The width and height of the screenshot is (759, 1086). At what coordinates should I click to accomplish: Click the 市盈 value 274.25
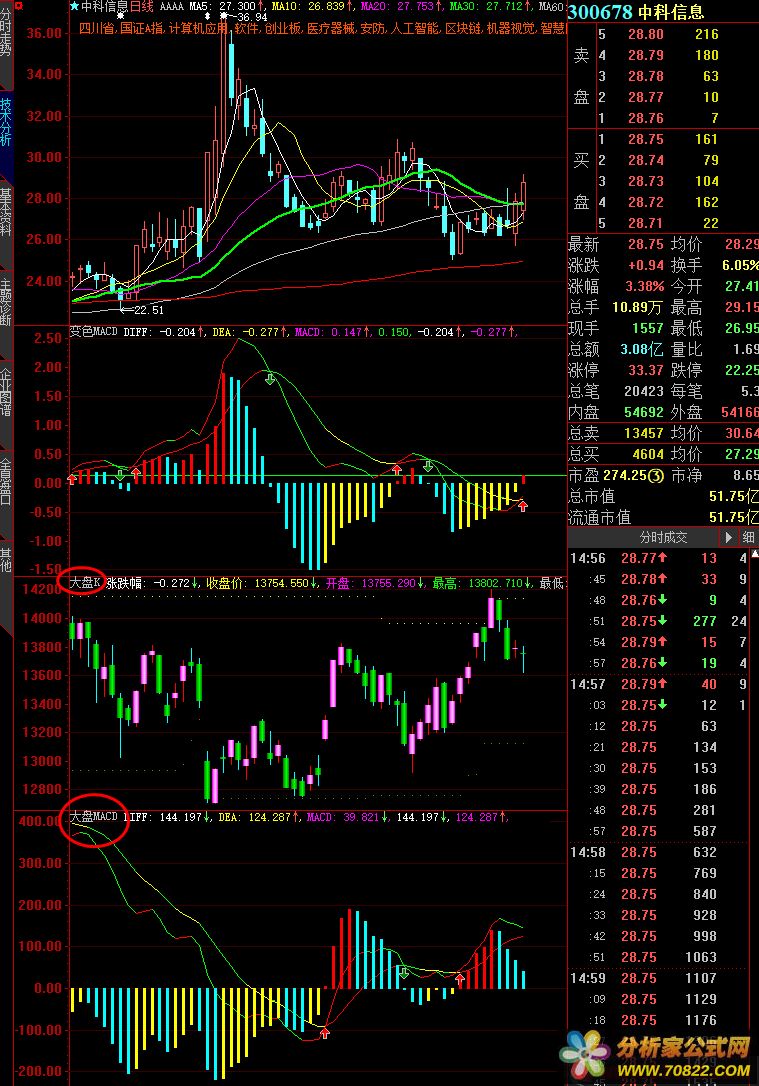click(x=625, y=475)
